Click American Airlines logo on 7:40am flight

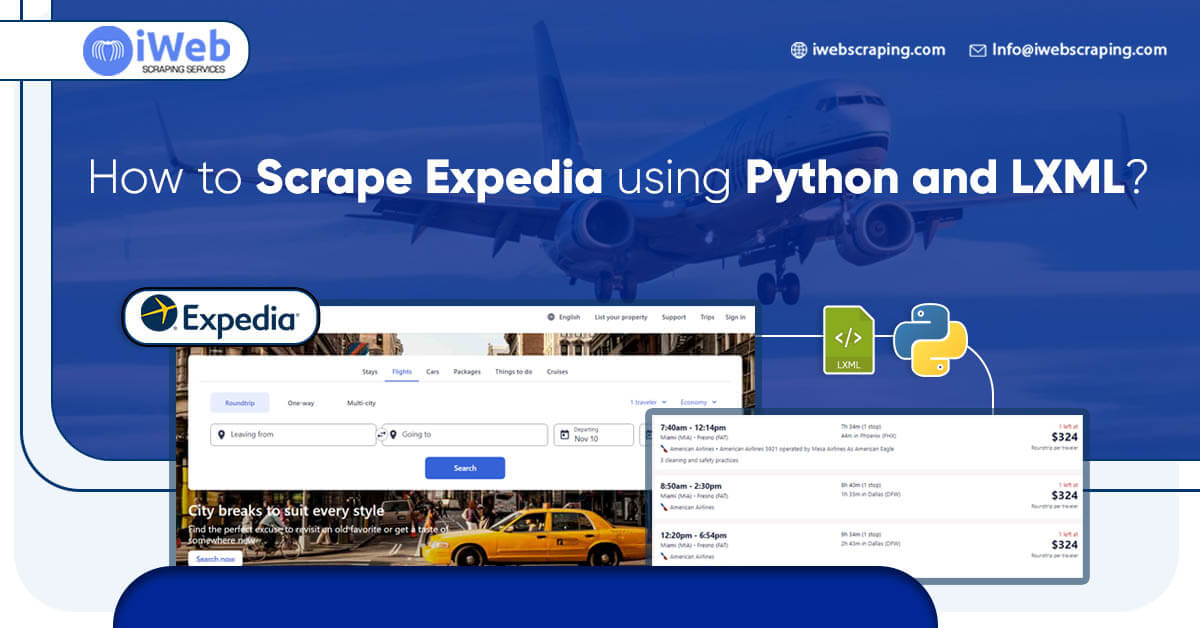tap(664, 449)
